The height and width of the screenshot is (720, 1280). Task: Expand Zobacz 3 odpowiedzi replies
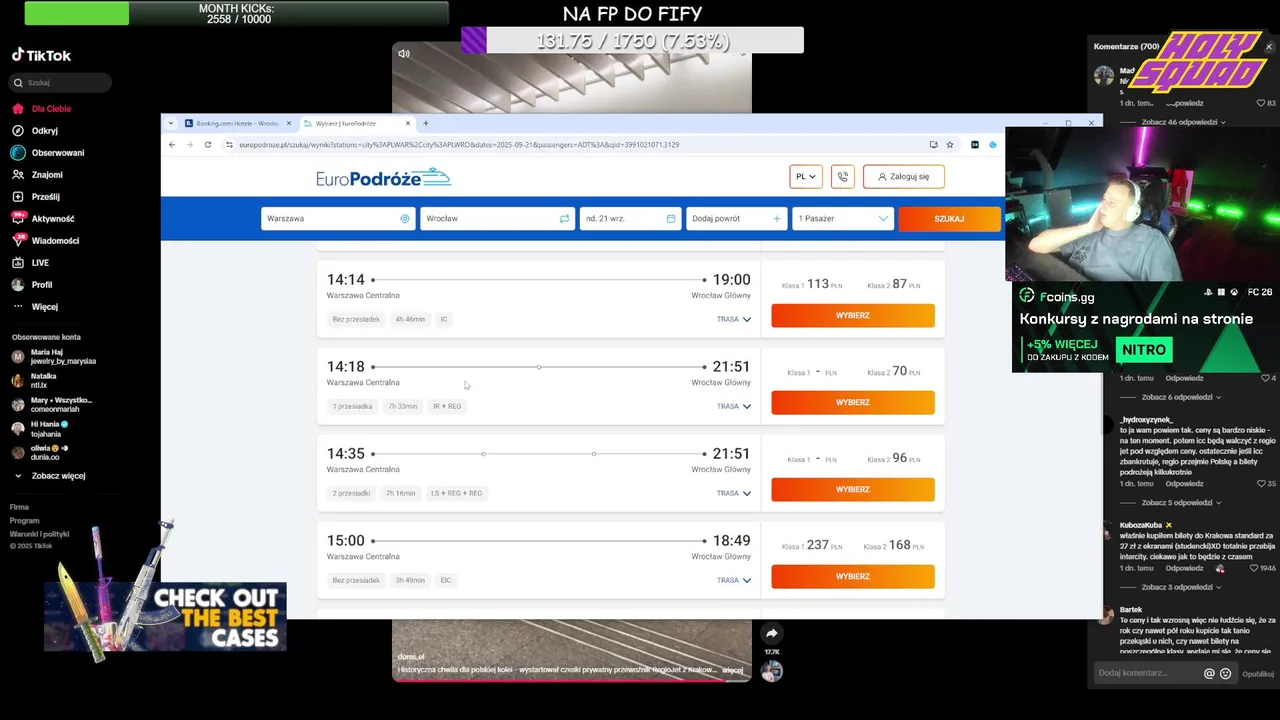click(x=1182, y=587)
